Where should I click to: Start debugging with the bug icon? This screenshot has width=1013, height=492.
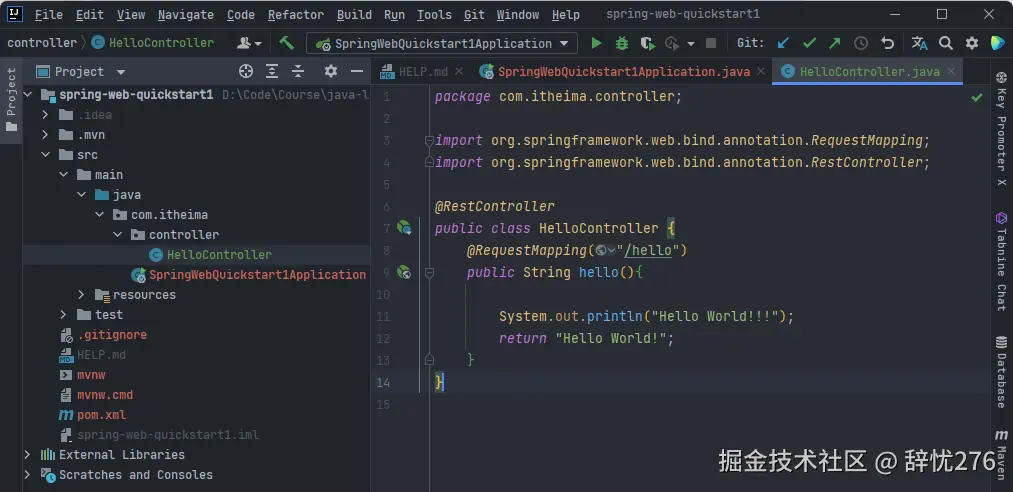click(x=621, y=43)
